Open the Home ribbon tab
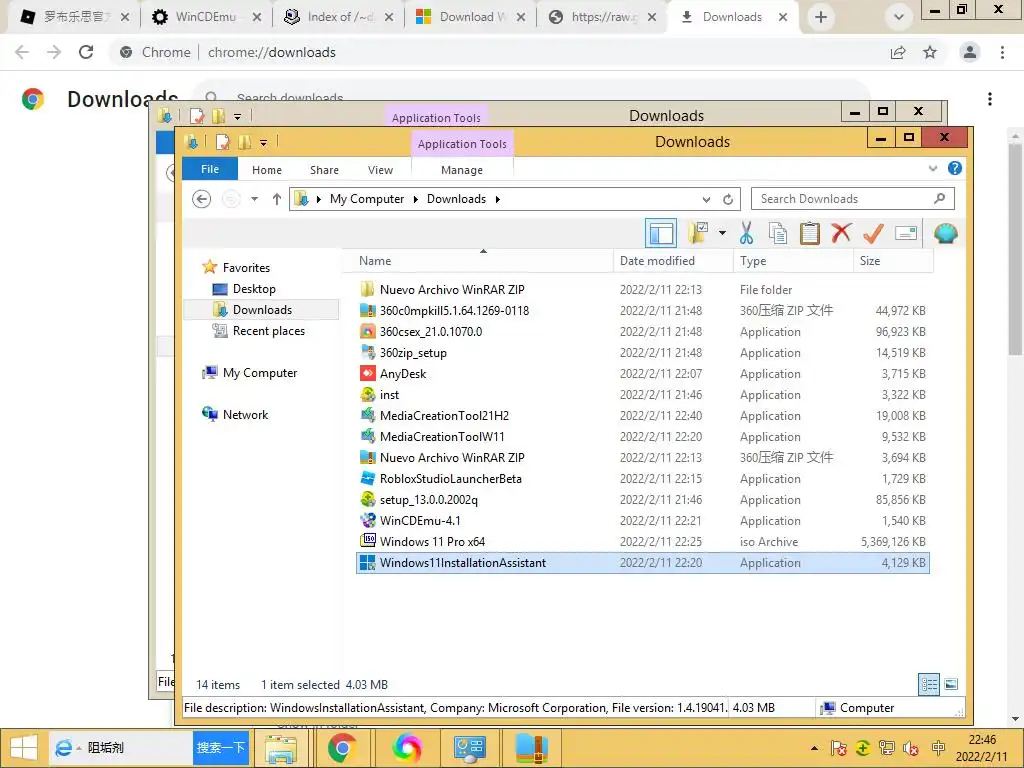Screen dimensions: 1024x768 point(267,170)
